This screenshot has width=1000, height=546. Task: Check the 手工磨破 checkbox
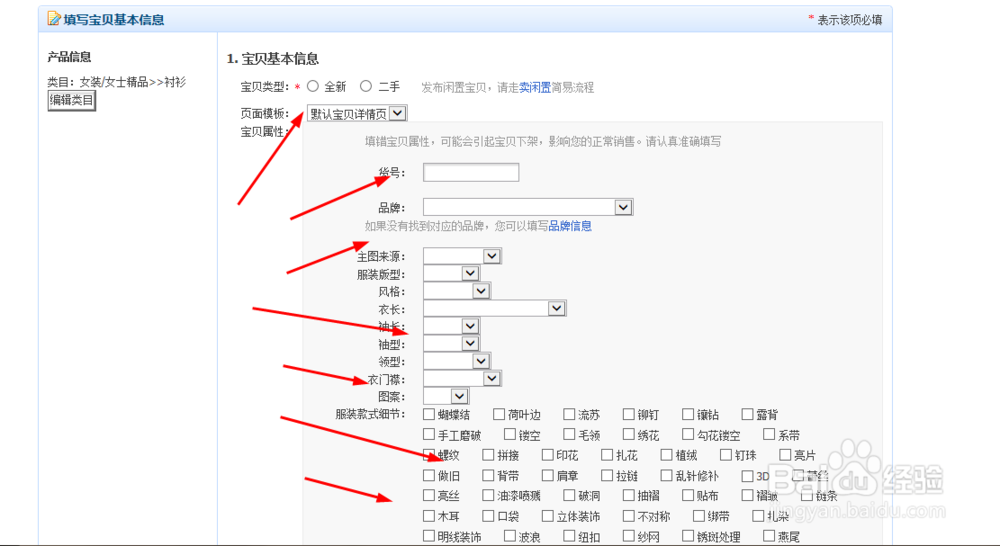click(x=429, y=434)
